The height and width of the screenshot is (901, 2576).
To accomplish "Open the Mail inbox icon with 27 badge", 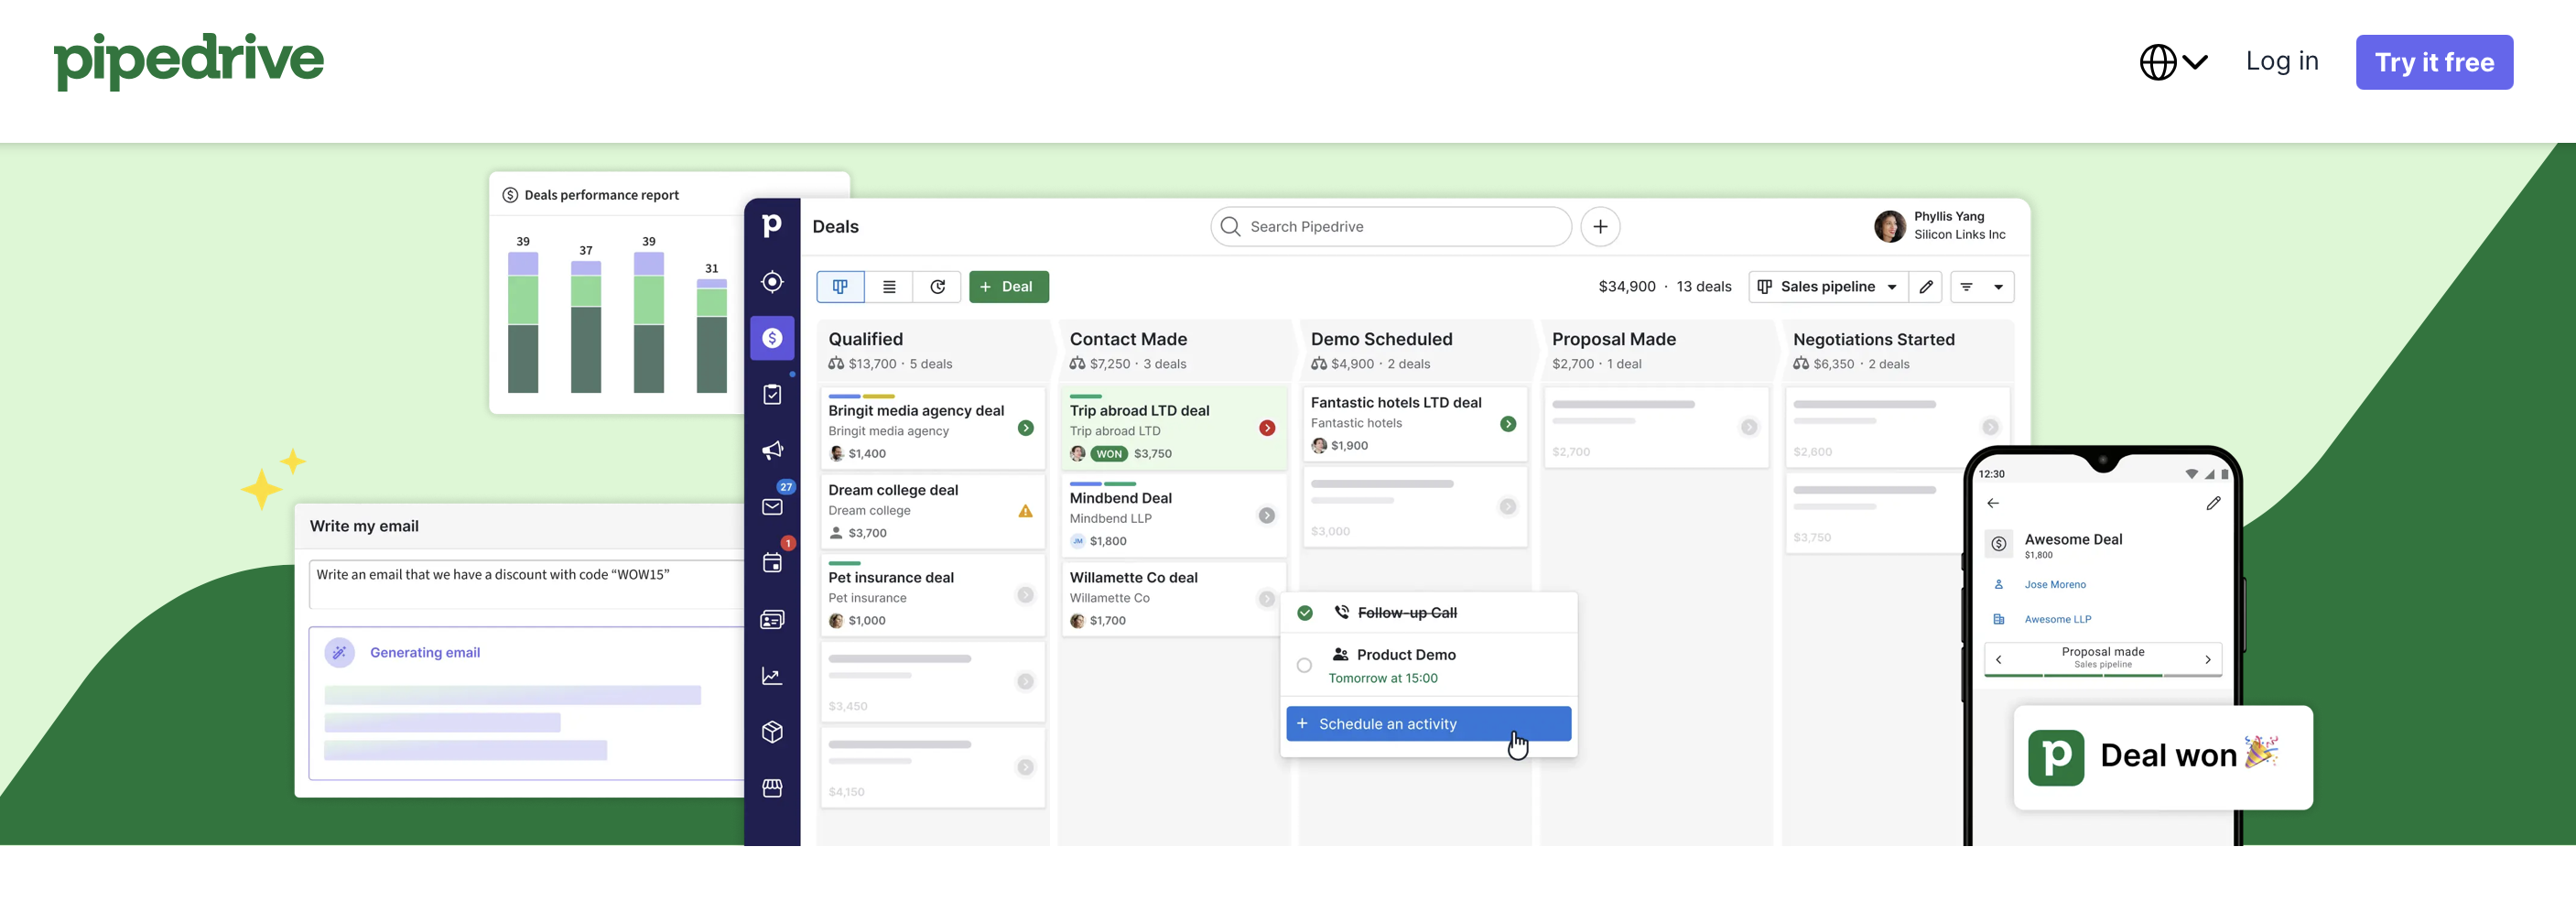I will (x=773, y=506).
